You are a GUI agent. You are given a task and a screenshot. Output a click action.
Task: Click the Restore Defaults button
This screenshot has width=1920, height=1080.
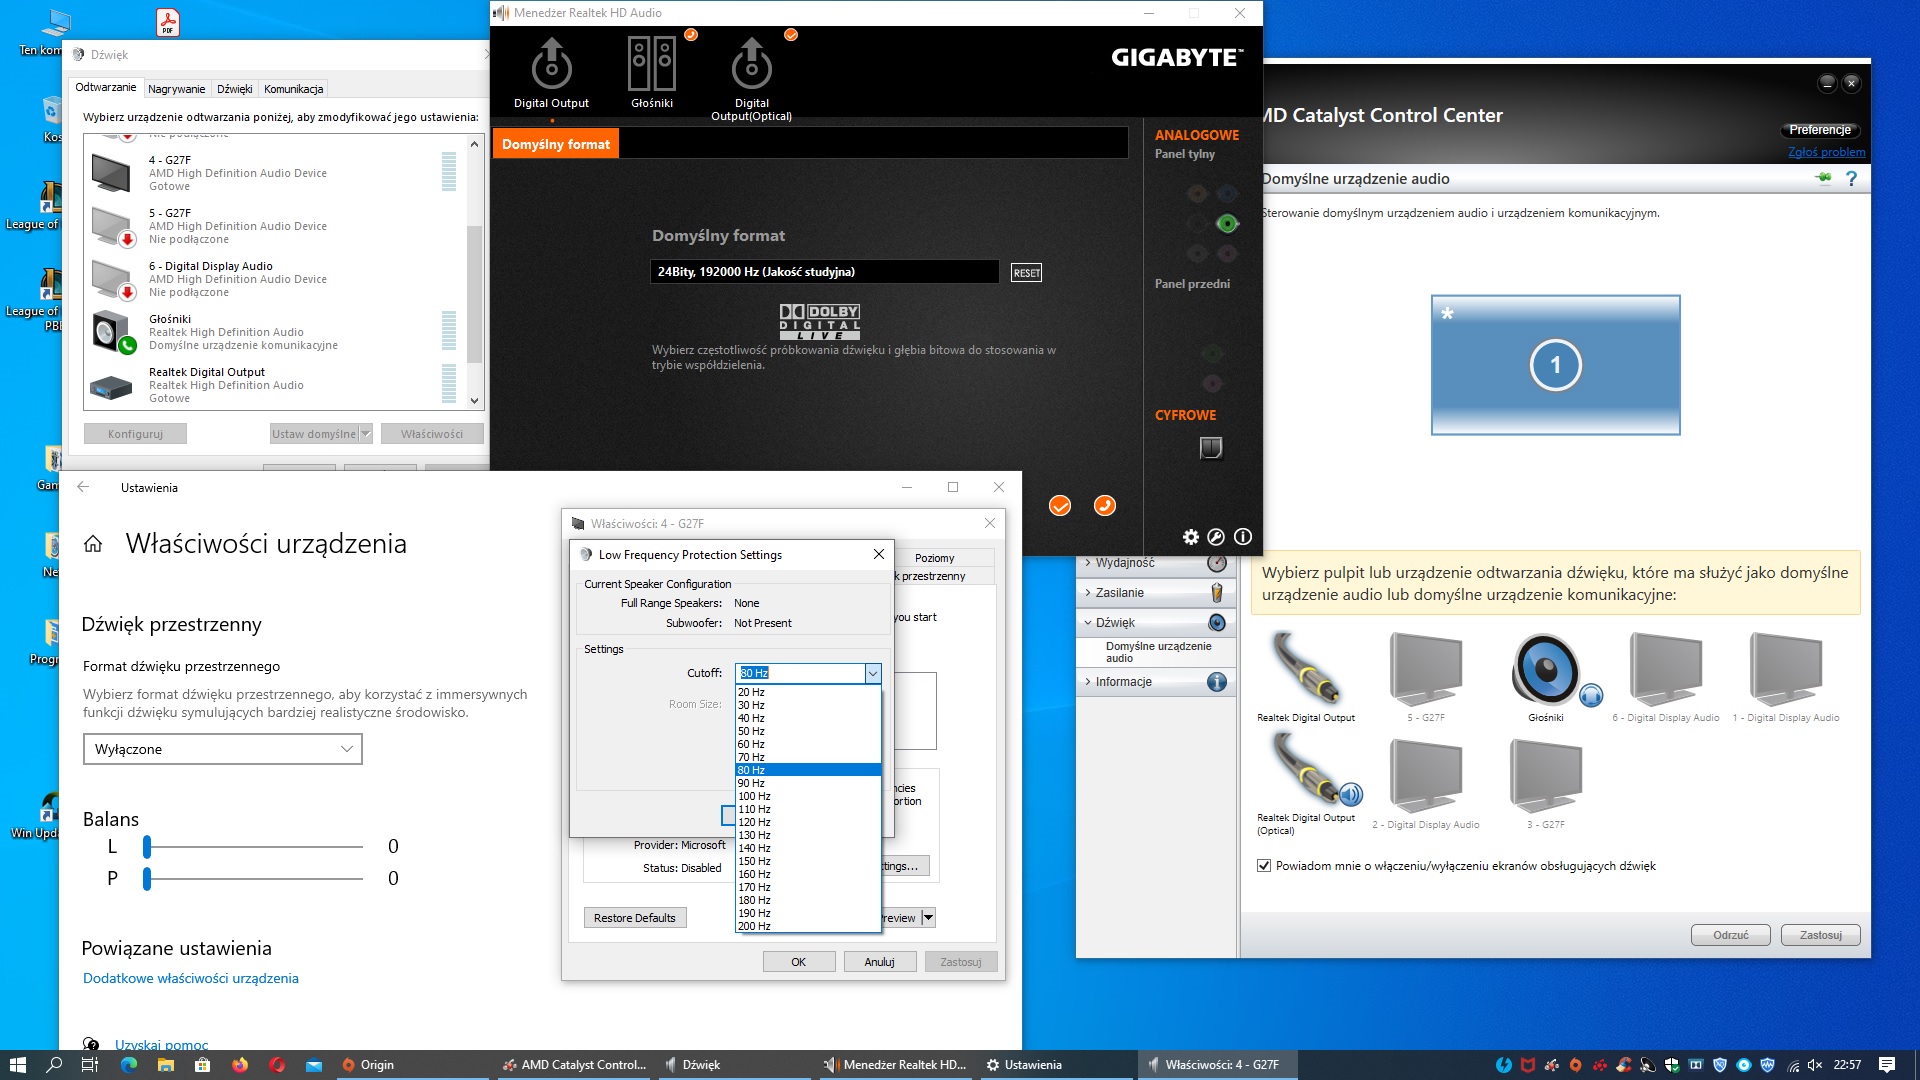click(635, 917)
